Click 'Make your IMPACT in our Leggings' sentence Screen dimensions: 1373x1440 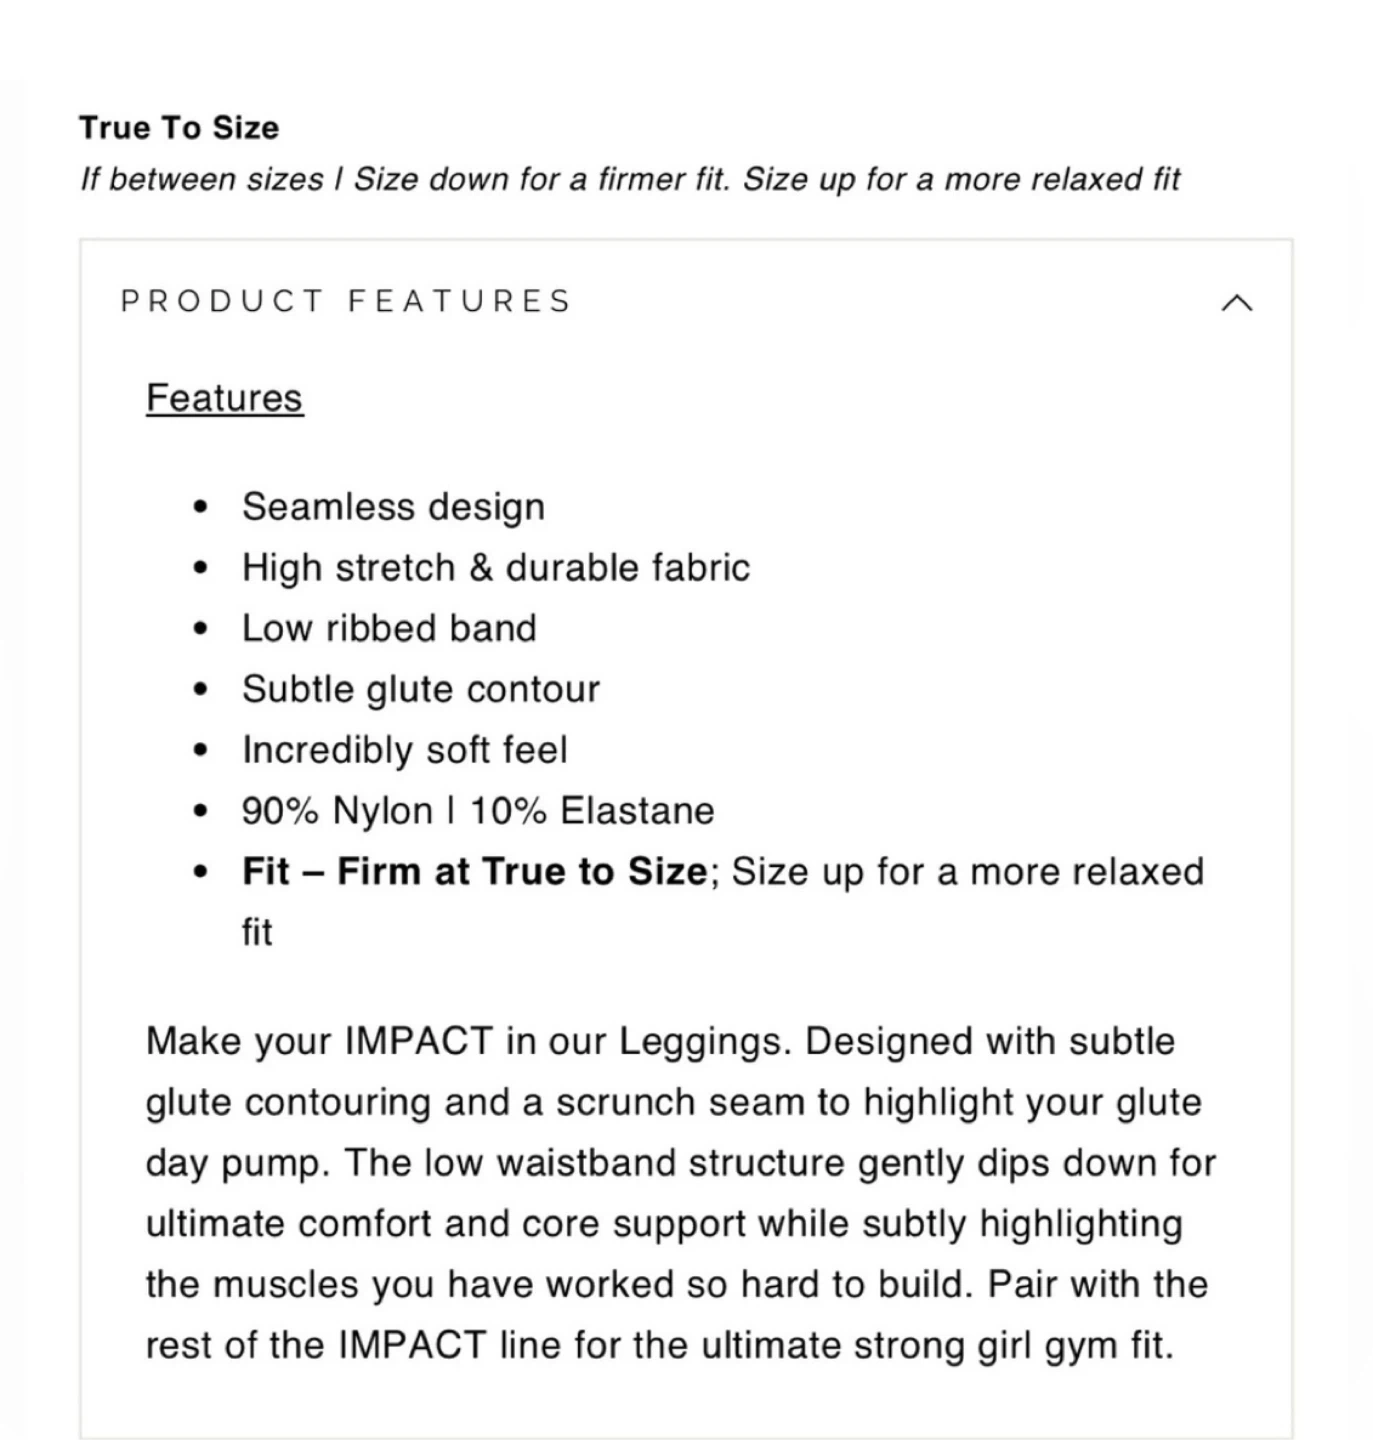(468, 1041)
